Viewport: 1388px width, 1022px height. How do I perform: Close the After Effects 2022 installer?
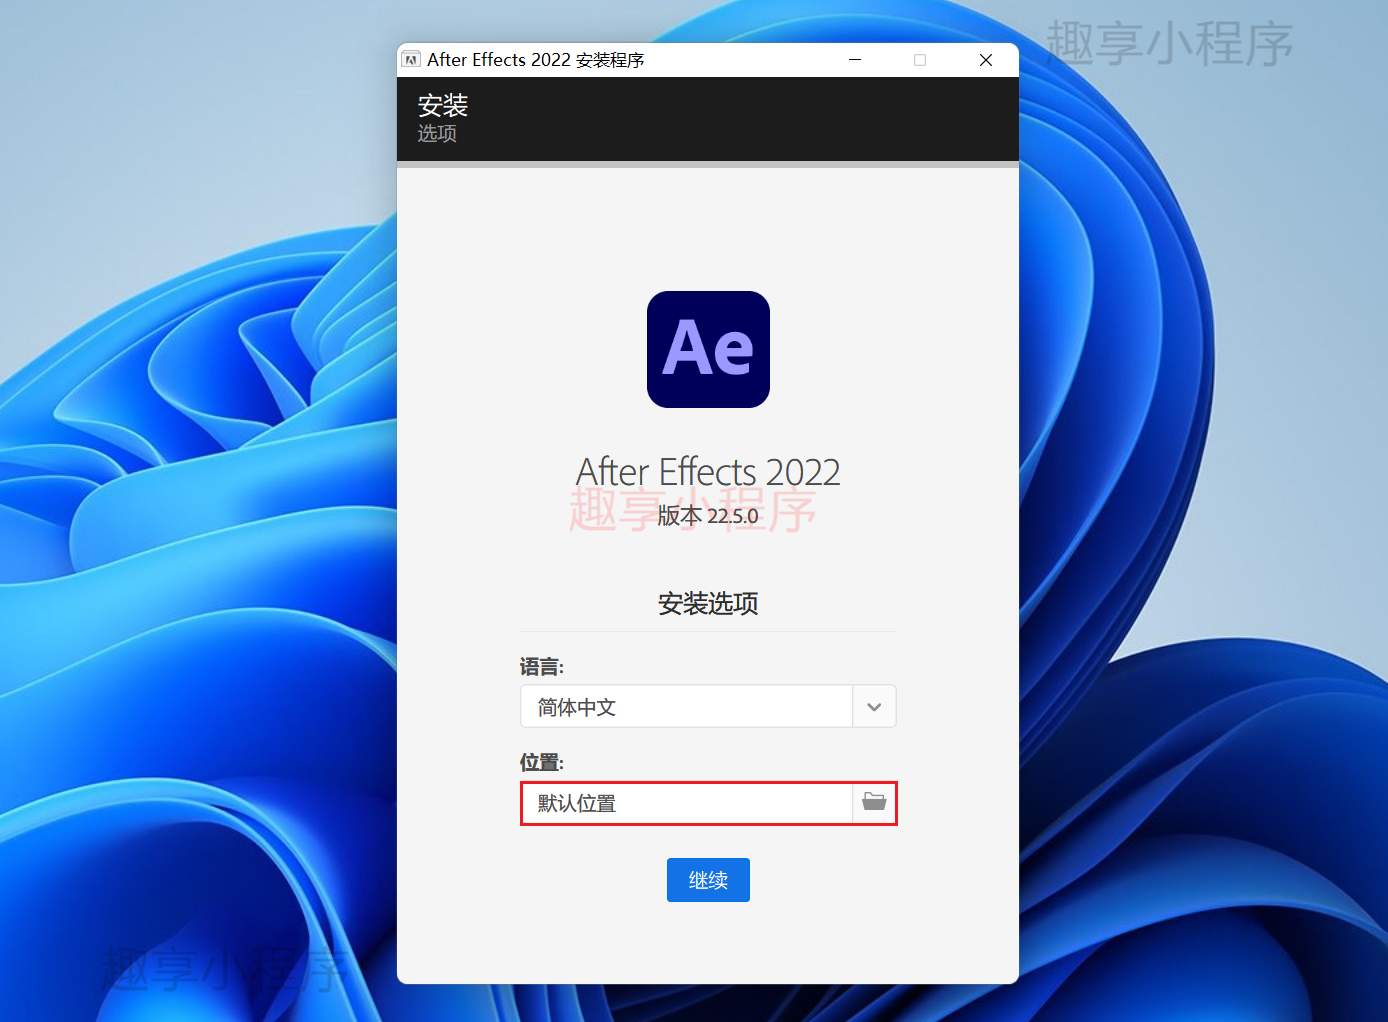point(986,60)
